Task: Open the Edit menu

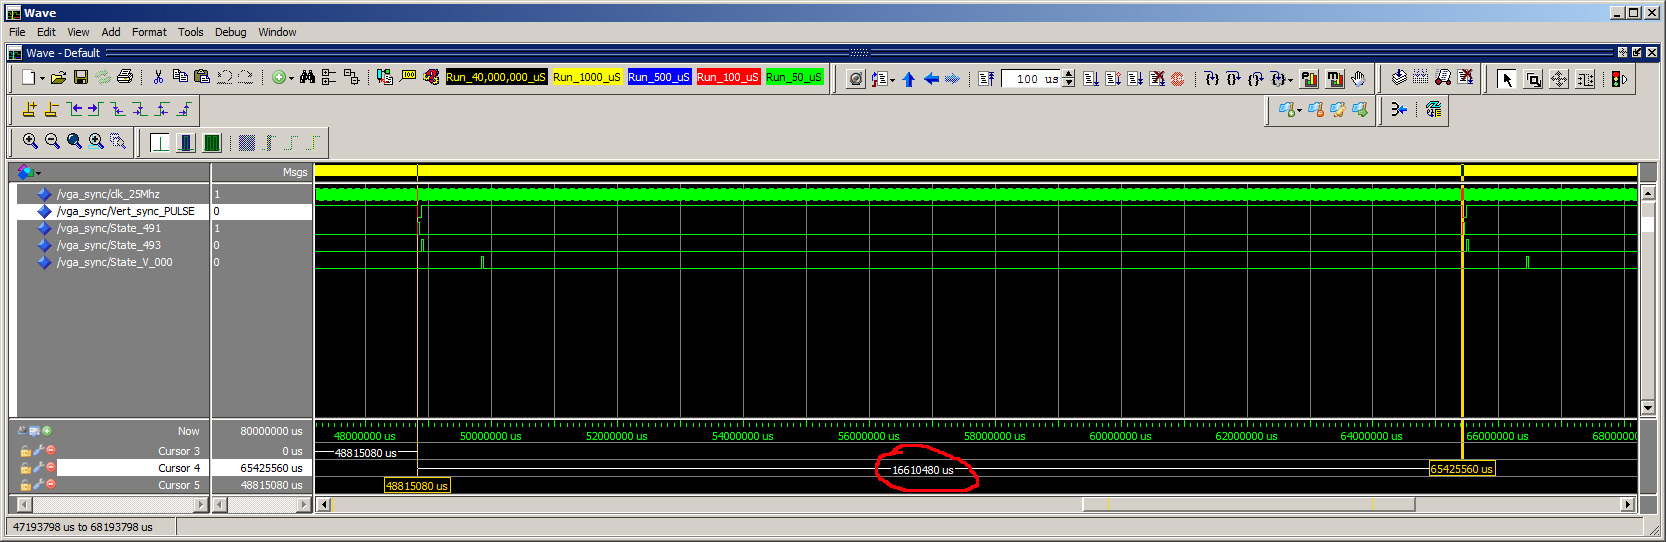Action: (x=46, y=32)
